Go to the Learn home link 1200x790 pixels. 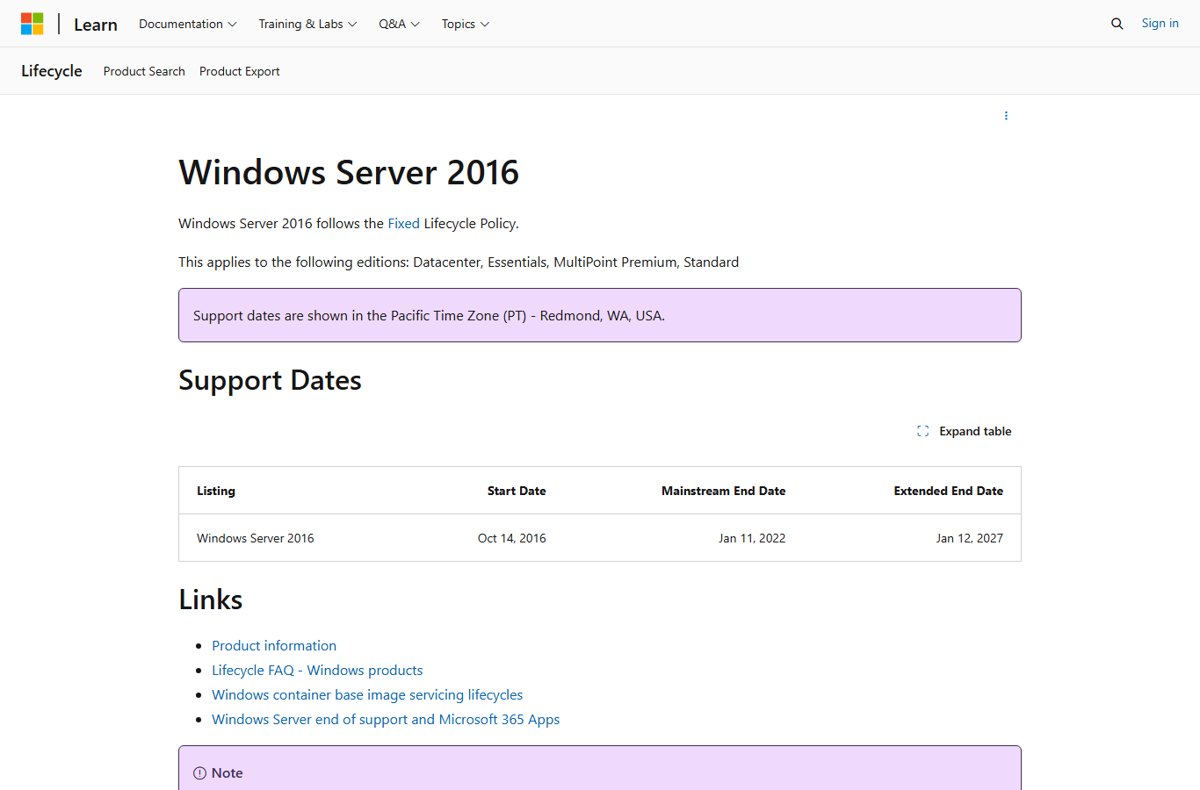(96, 24)
